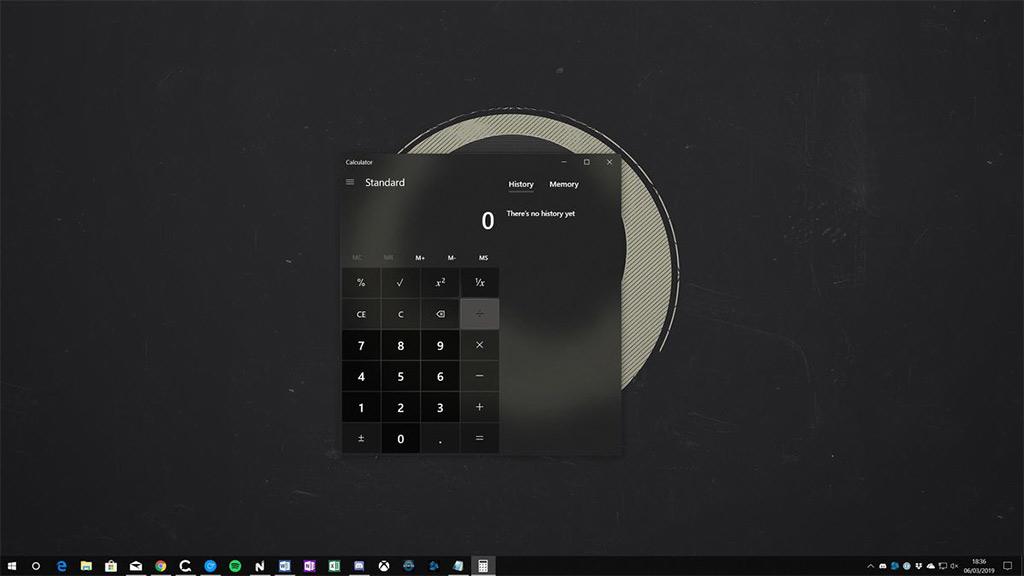Click the x squared button
The height and width of the screenshot is (576, 1024).
440,282
